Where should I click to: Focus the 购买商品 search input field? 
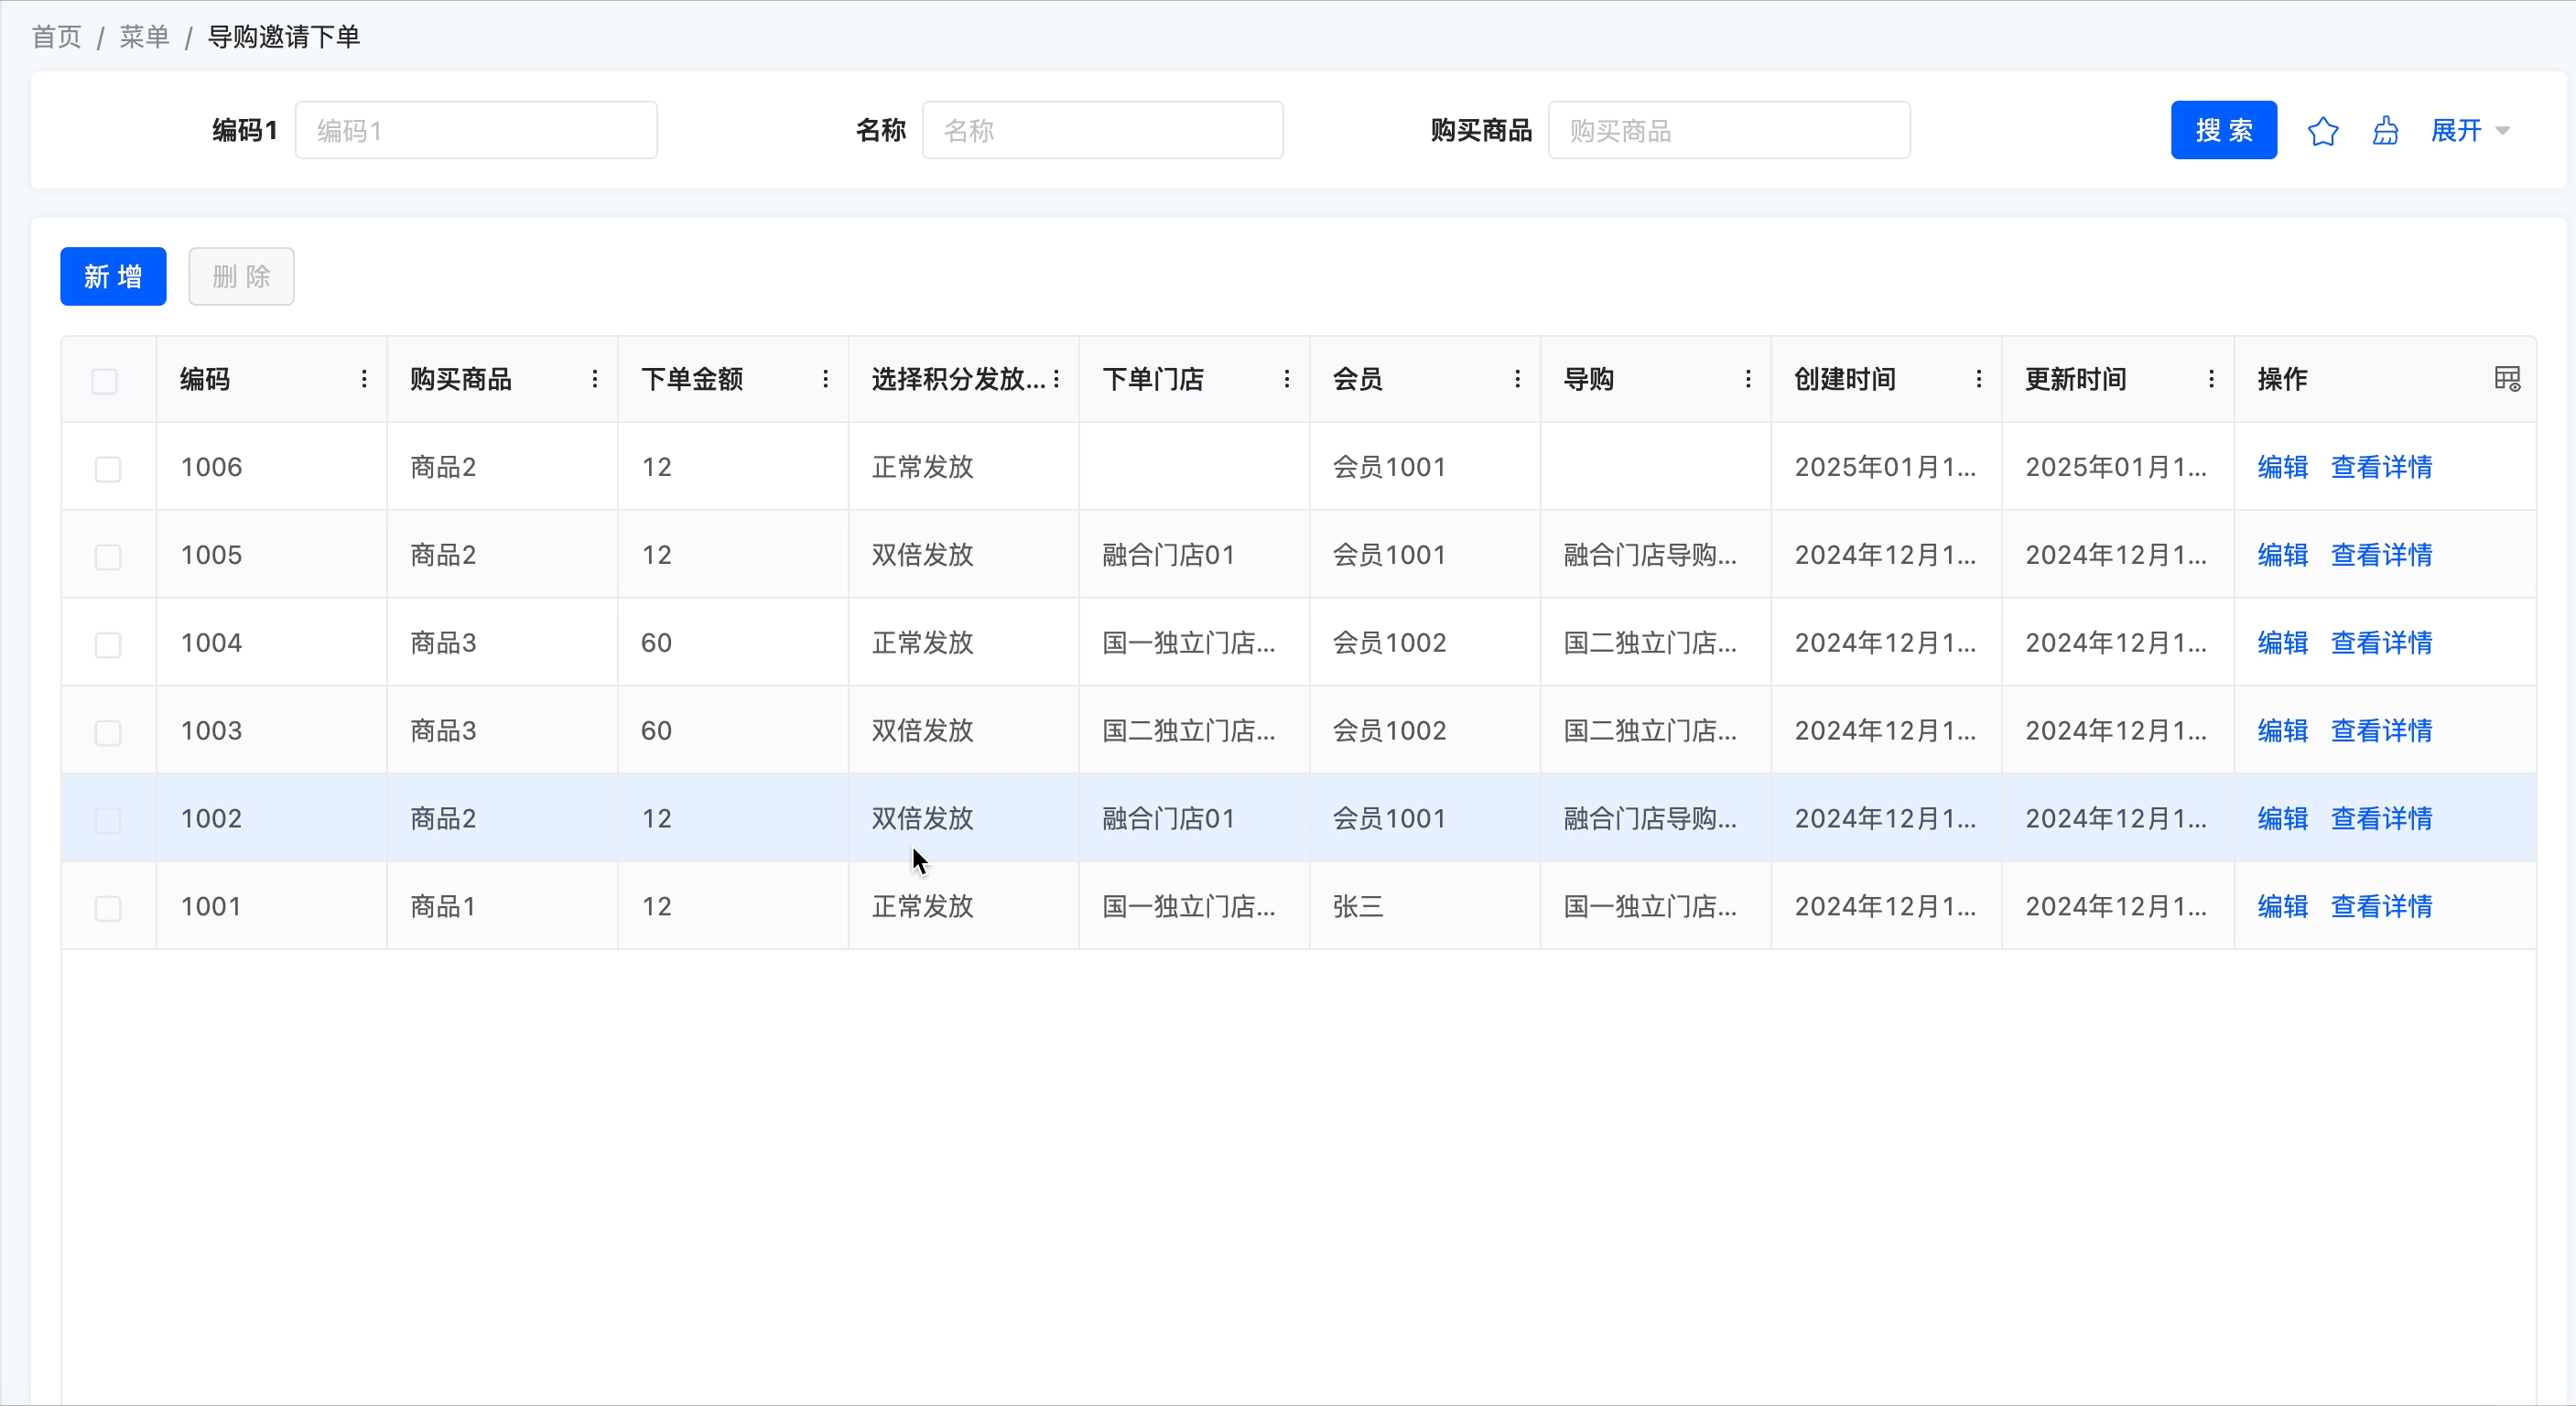1728,131
